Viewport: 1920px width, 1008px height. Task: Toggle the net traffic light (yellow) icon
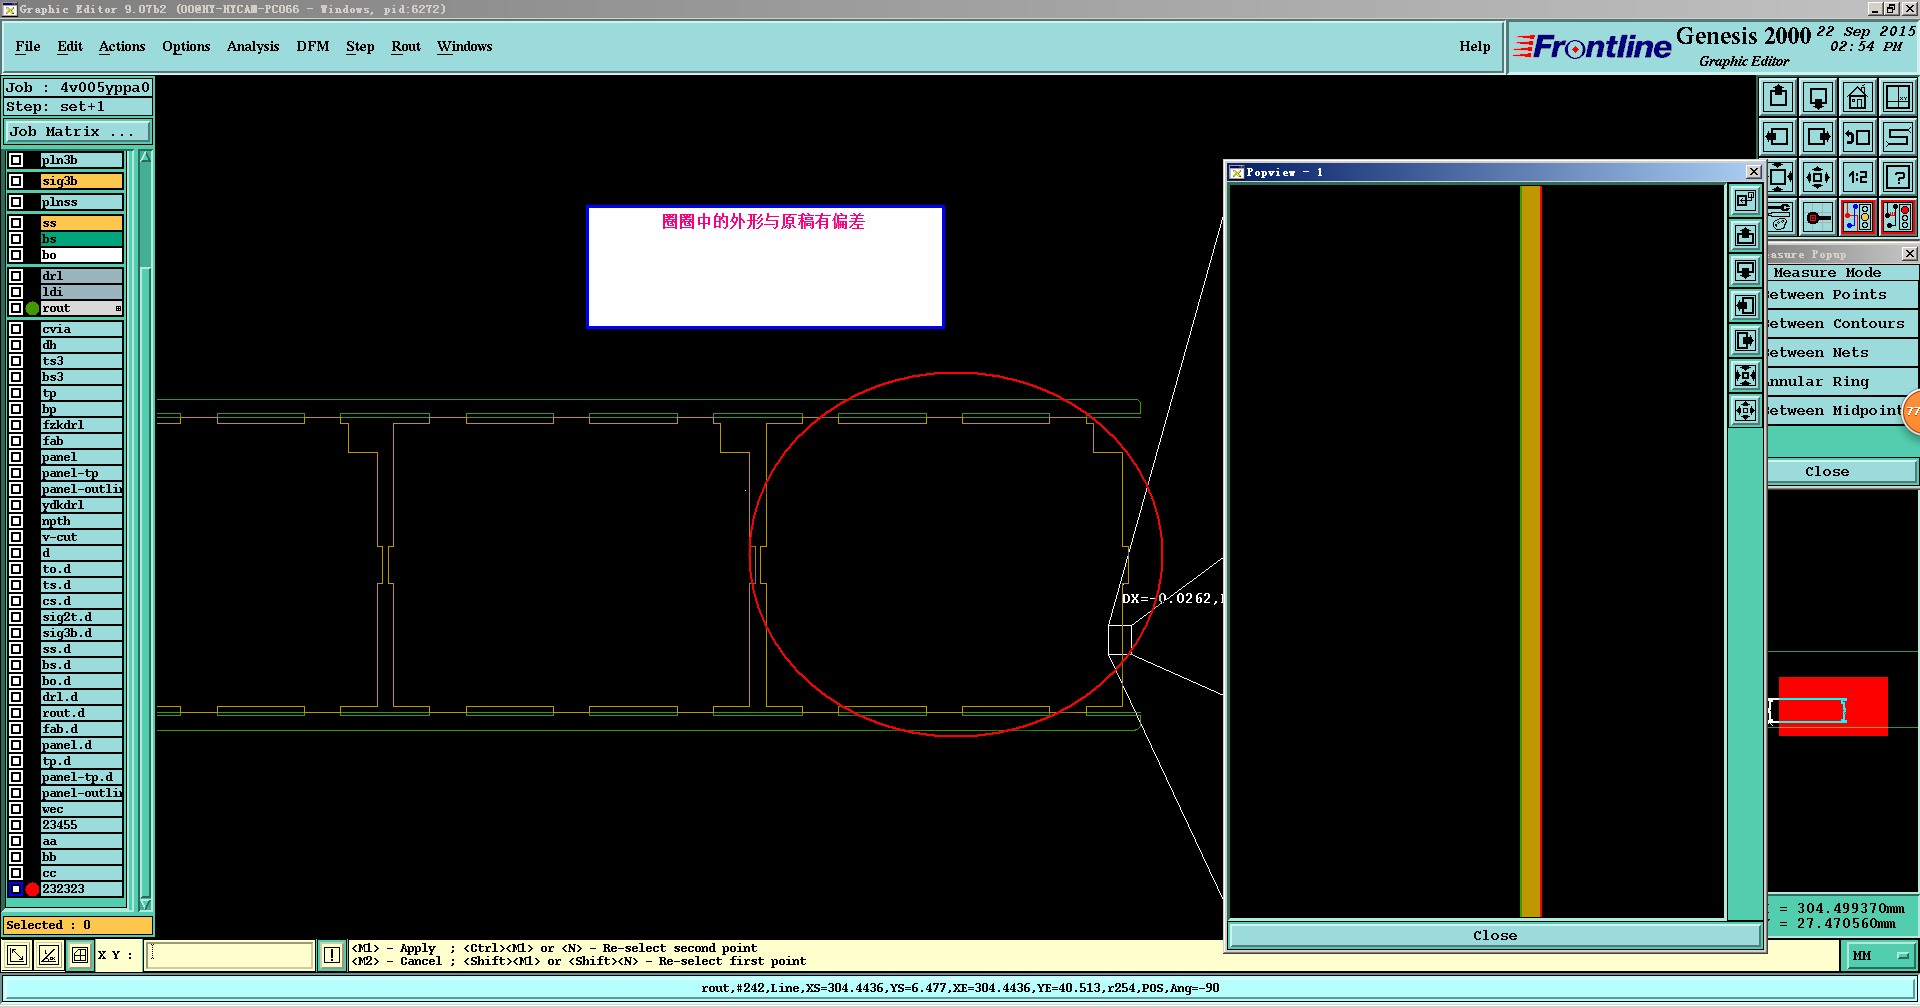click(x=1858, y=217)
